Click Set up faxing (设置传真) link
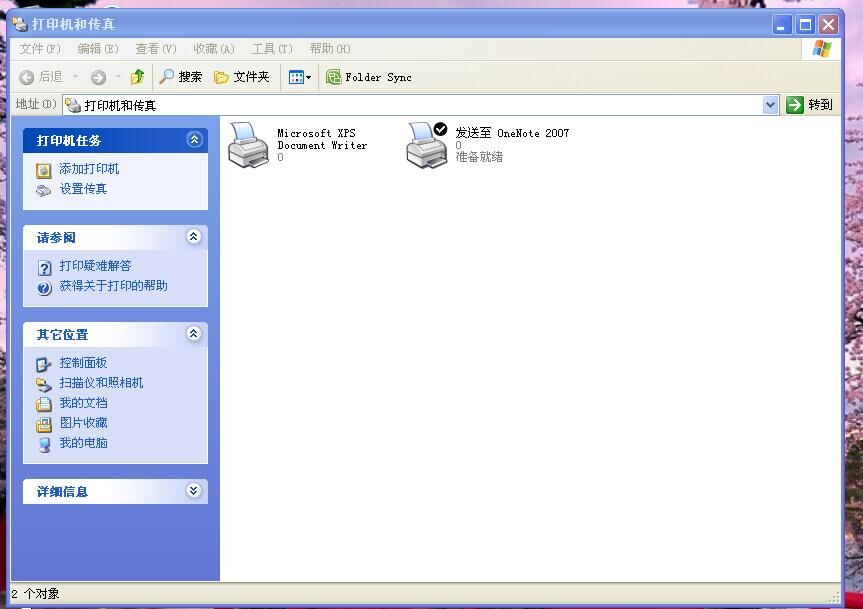This screenshot has height=609, width=863. pos(83,189)
